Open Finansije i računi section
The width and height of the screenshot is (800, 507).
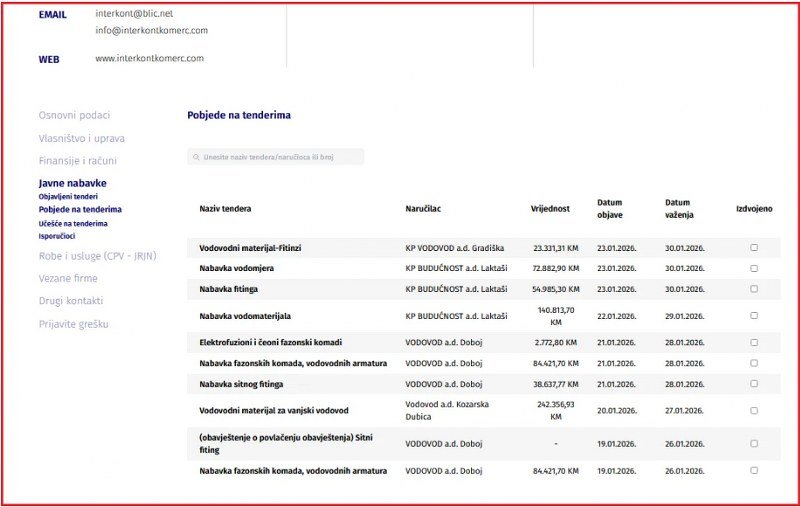pos(77,160)
